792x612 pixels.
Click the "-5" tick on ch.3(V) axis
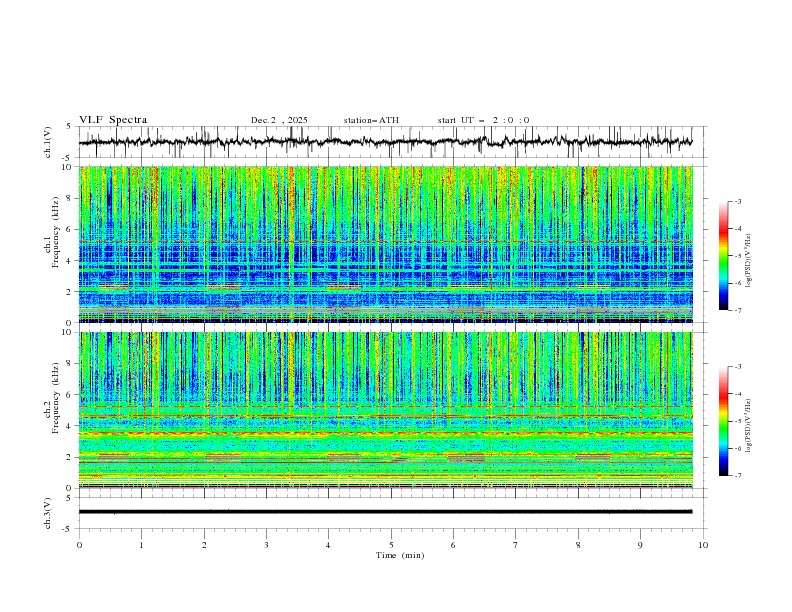pyautogui.click(x=67, y=529)
